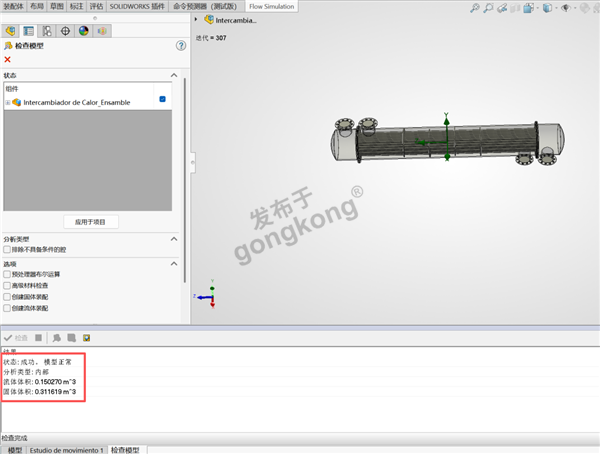The height and width of the screenshot is (454, 600).
Task: Expand the Intercambia... flyout tree in viewport
Action: click(x=196, y=19)
